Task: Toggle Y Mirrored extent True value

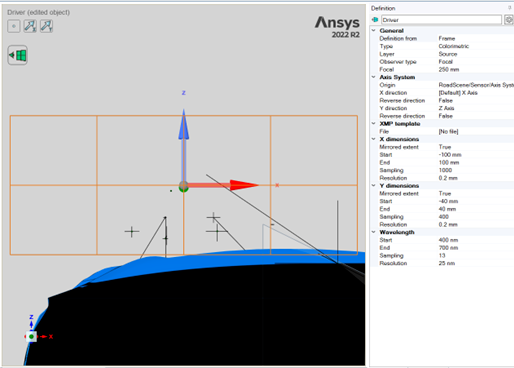Action: coord(445,193)
